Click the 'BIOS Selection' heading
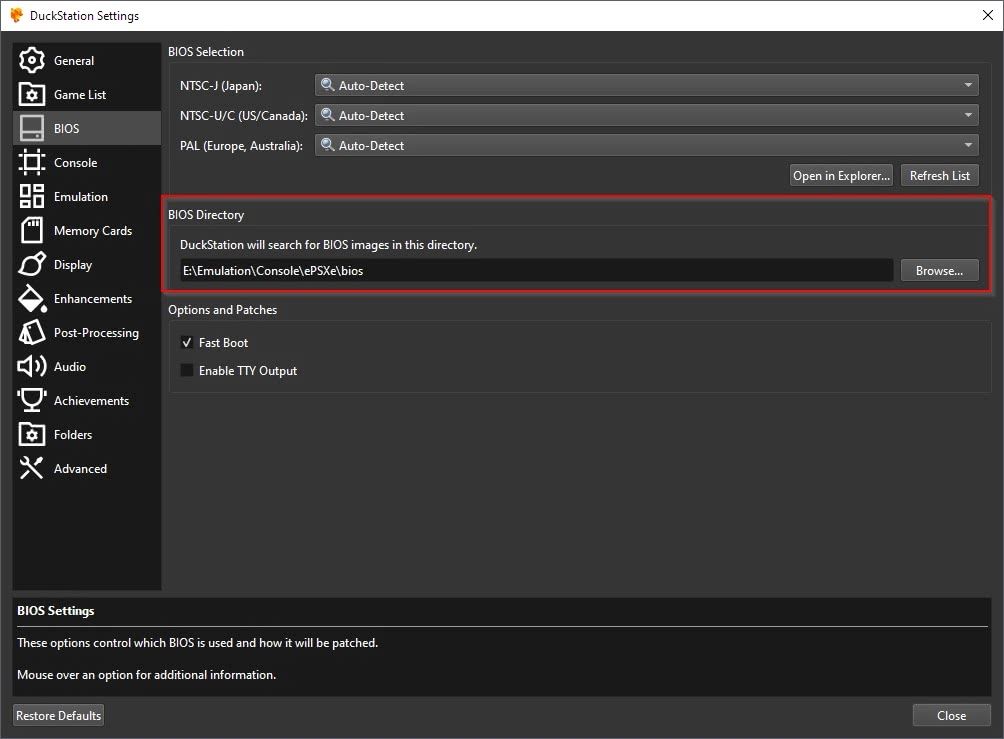The image size is (1004, 739). [206, 51]
